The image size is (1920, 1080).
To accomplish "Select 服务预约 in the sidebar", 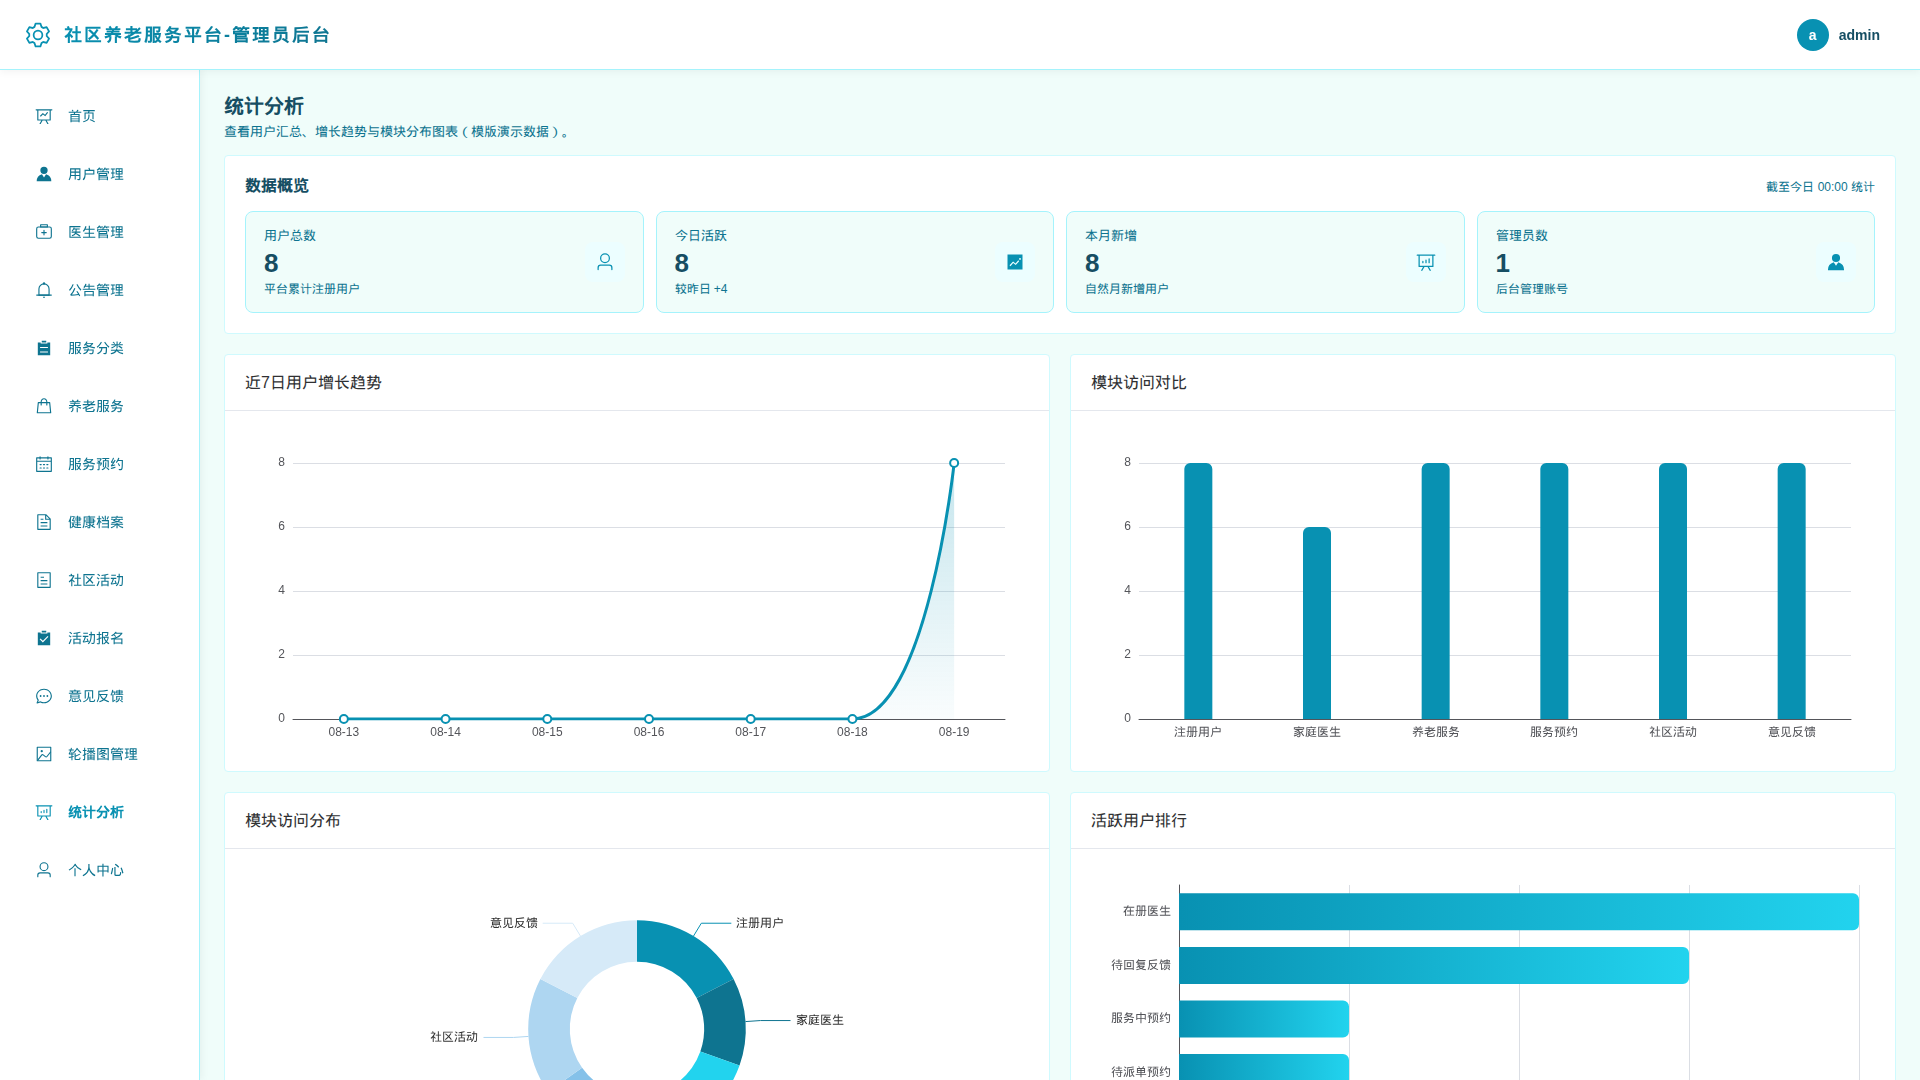I will point(100,464).
